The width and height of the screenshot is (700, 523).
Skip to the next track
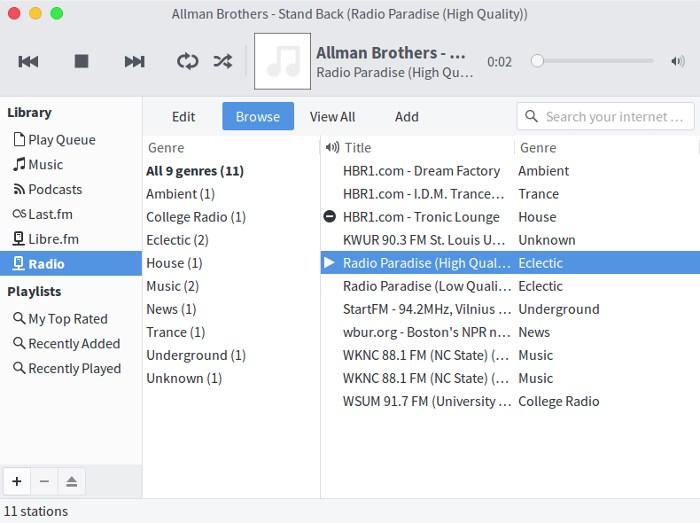click(134, 62)
